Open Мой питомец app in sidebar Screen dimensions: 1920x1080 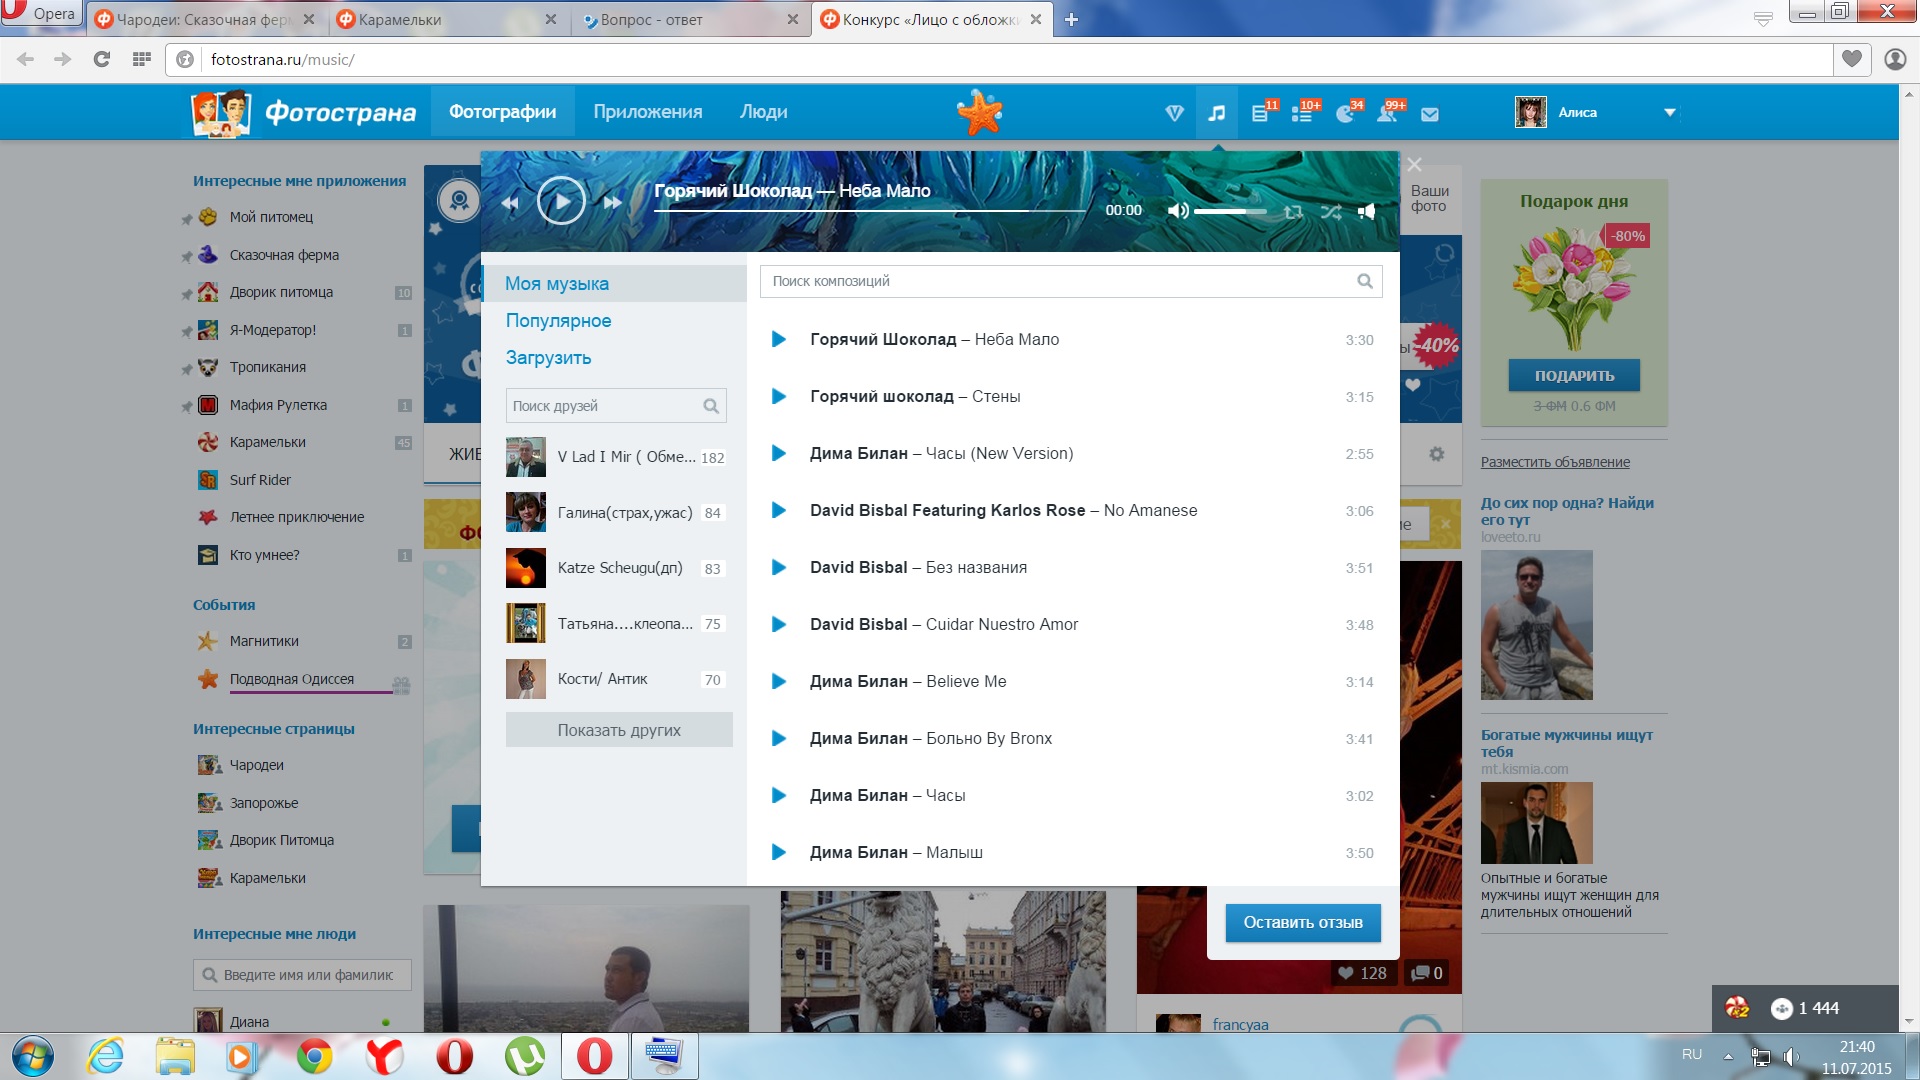[271, 217]
